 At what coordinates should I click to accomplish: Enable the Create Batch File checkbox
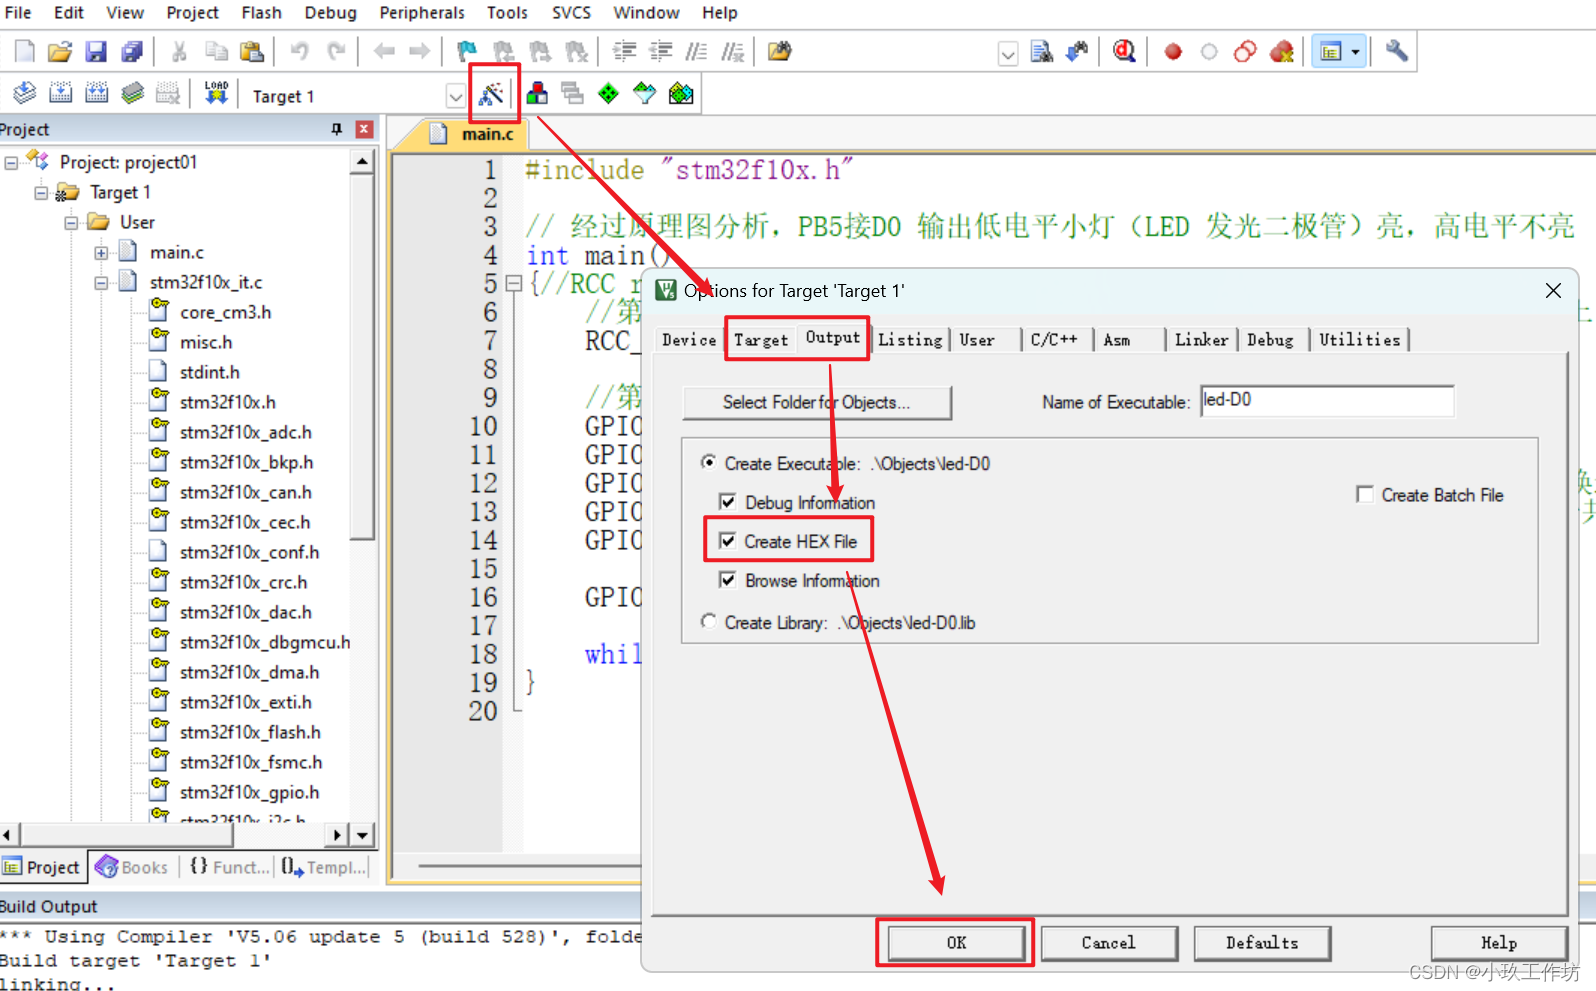coord(1364,495)
